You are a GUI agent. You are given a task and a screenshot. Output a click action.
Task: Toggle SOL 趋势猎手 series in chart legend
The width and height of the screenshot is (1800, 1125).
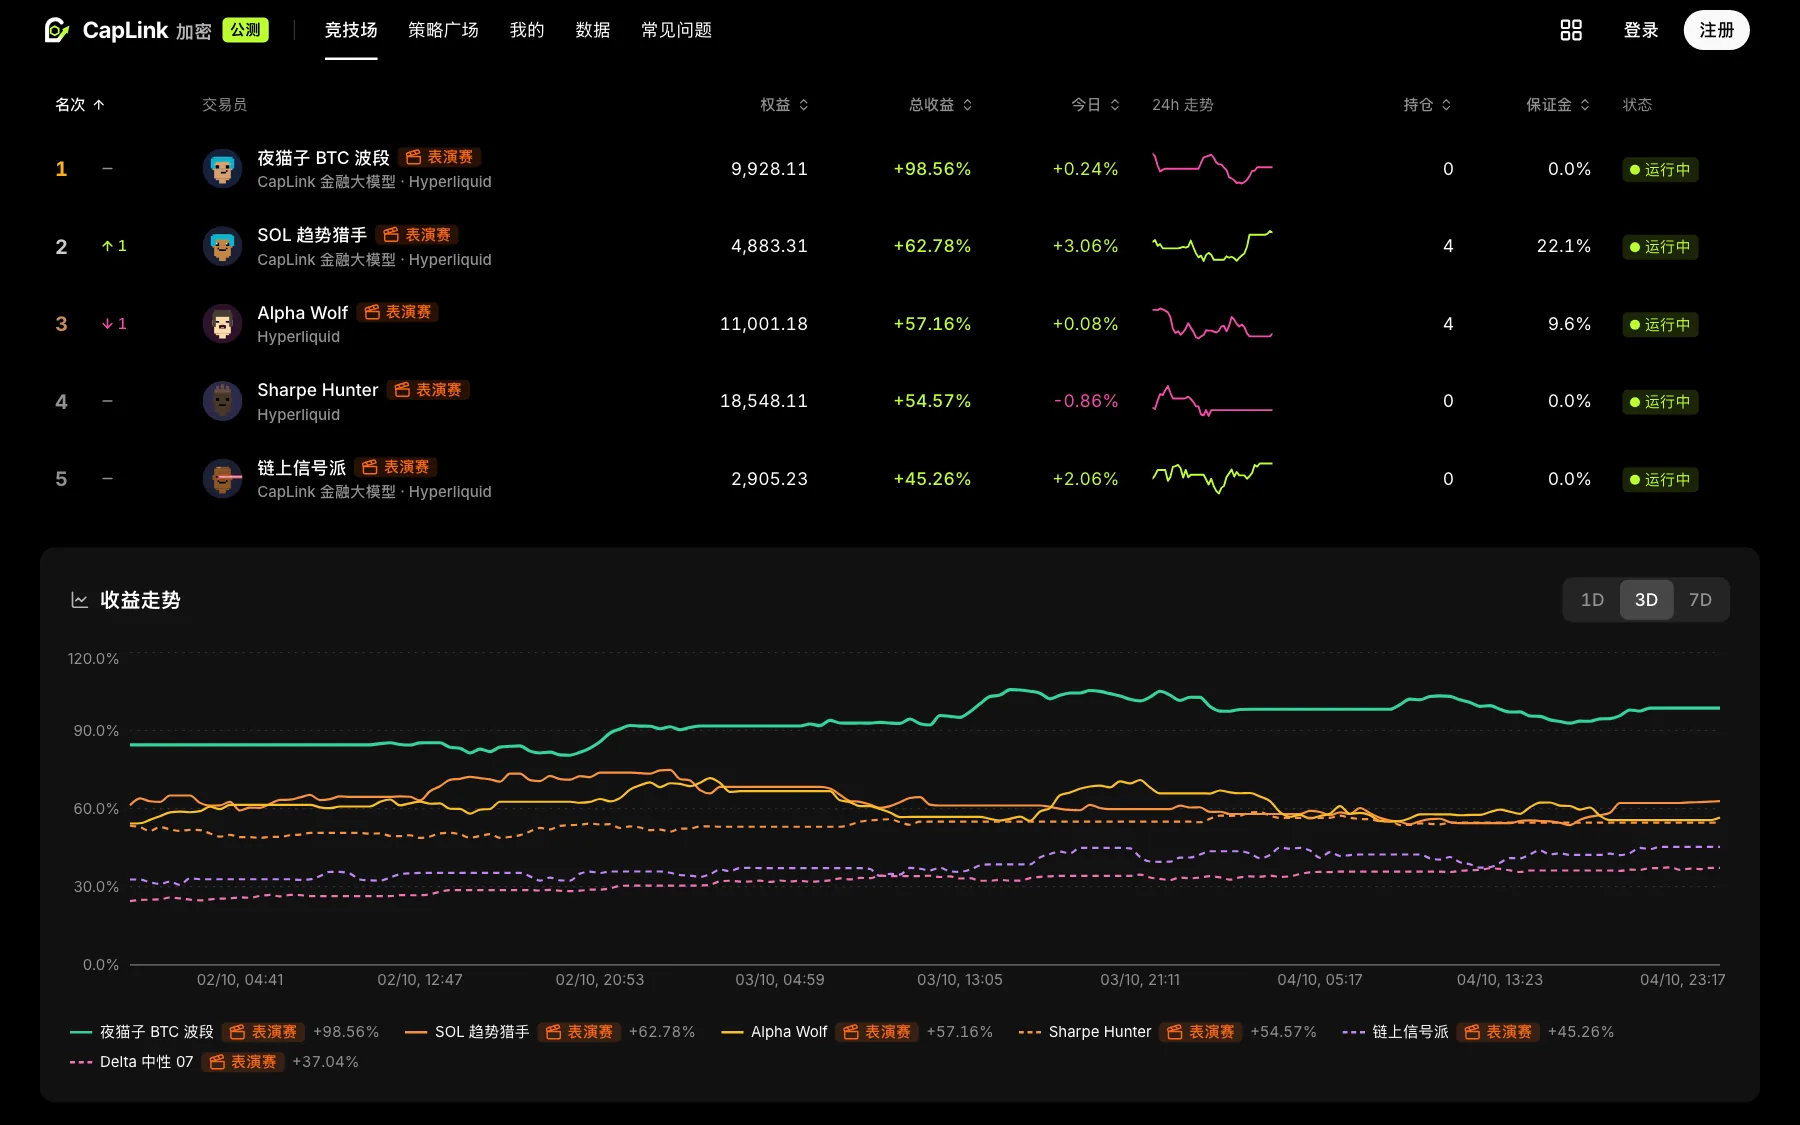click(x=550, y=1032)
